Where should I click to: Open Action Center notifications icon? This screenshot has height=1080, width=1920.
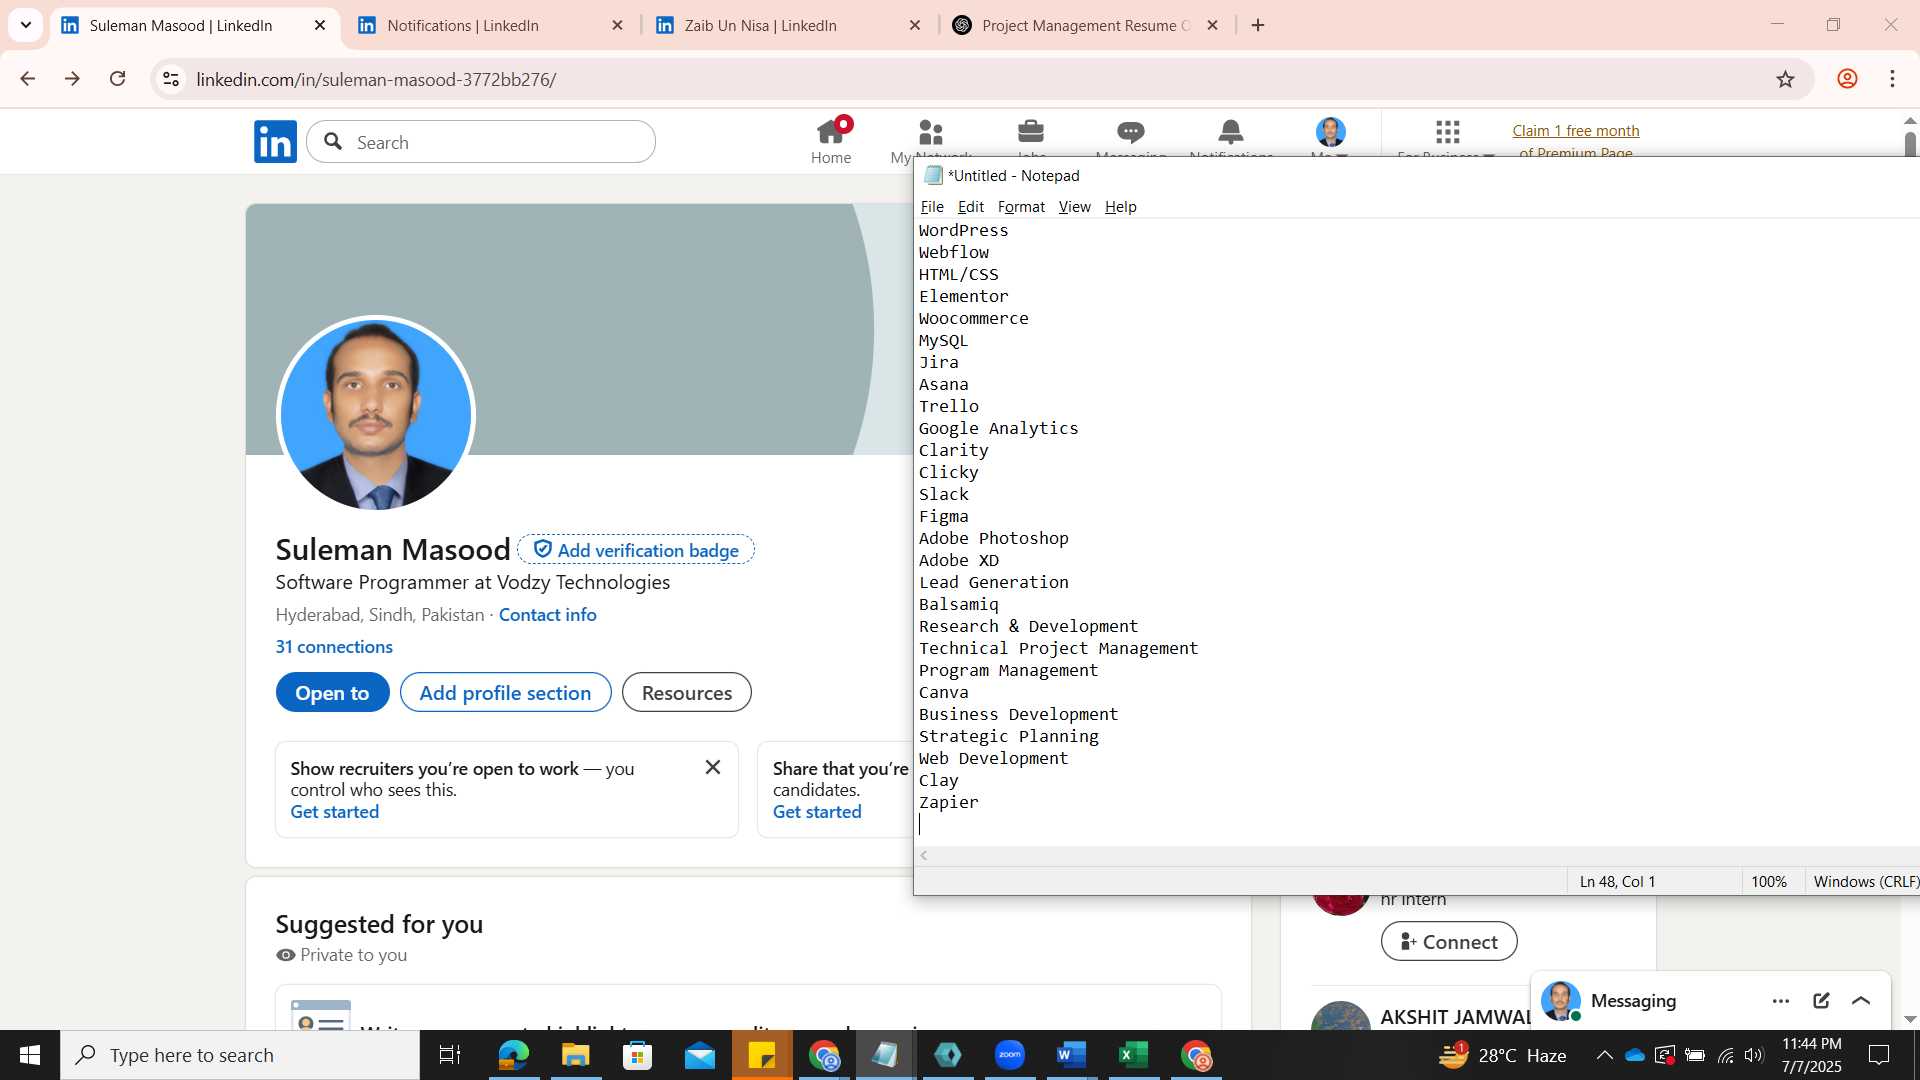[1879, 1055]
